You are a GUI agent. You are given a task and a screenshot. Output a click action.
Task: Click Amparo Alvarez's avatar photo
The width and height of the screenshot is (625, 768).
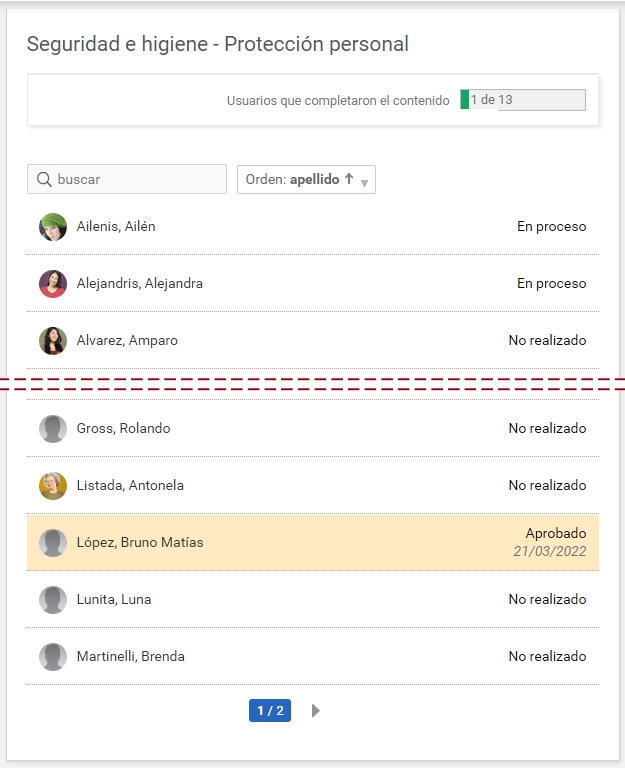tap(53, 341)
